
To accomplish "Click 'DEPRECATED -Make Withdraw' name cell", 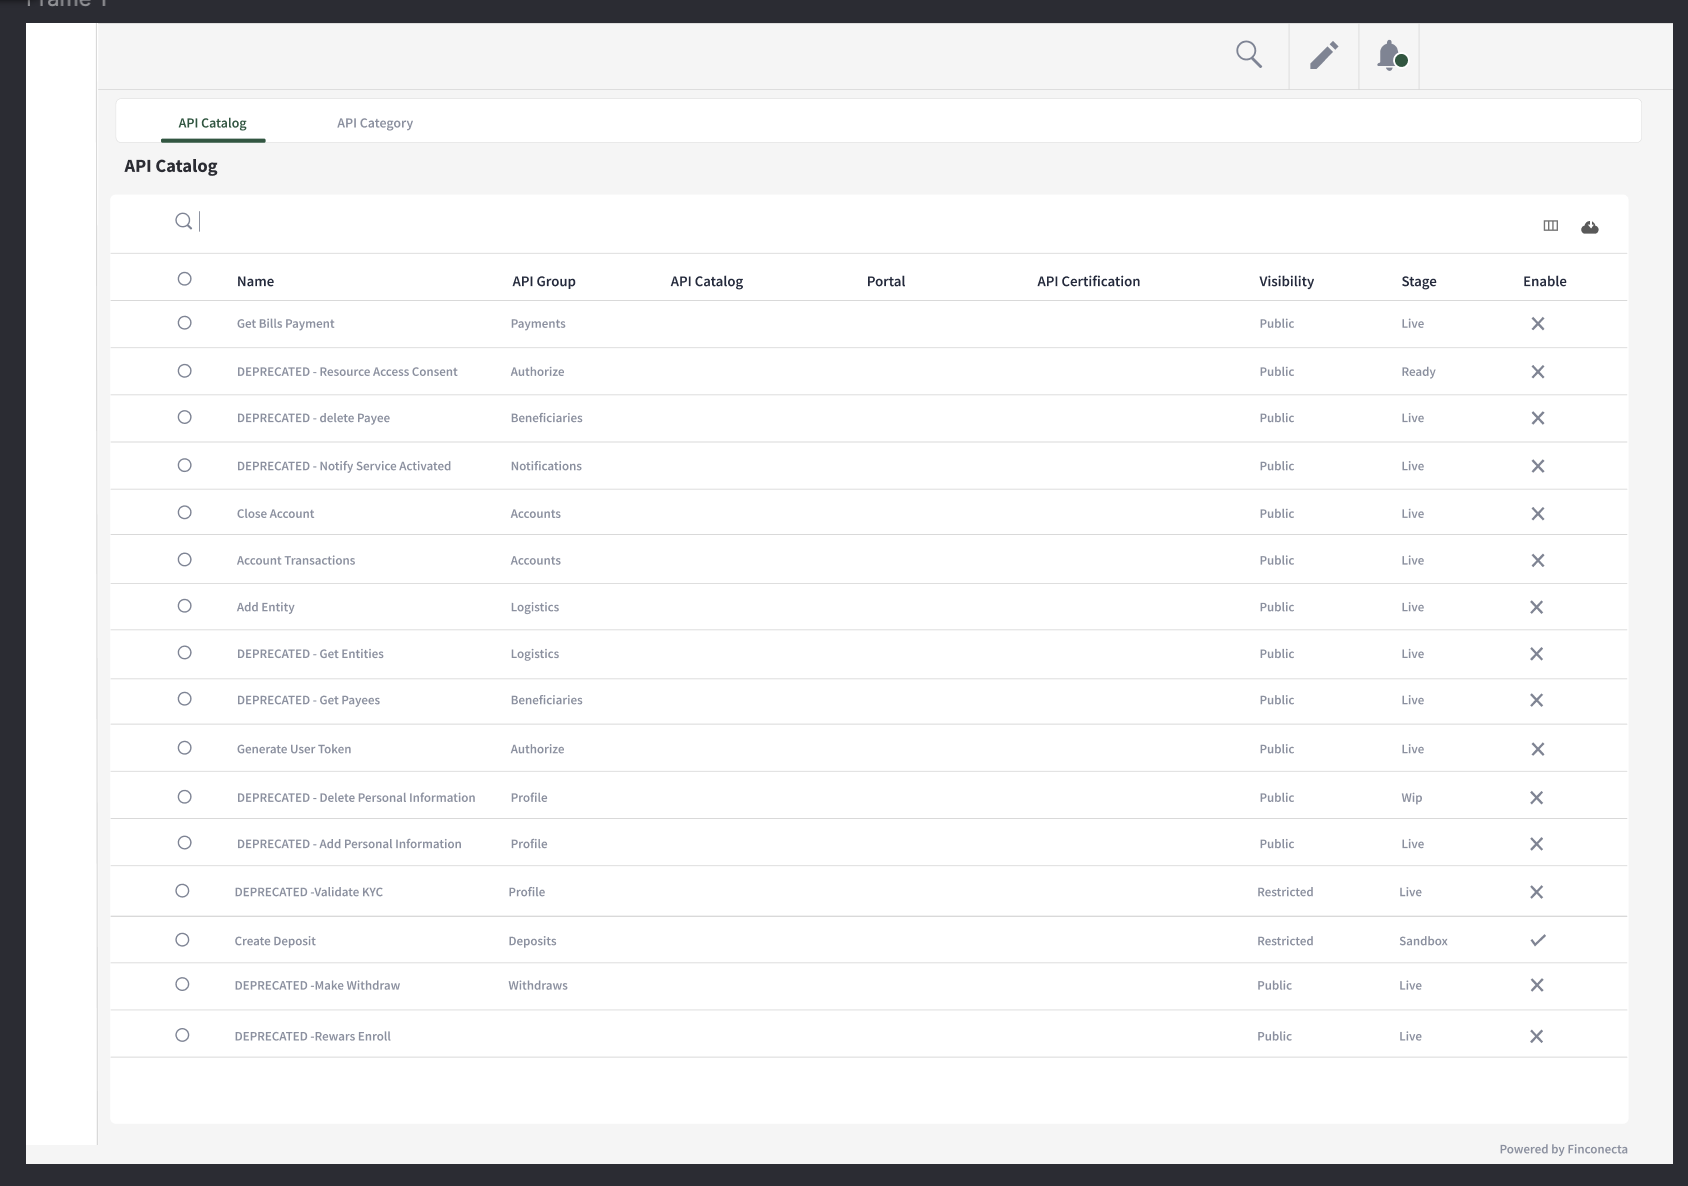I will tap(317, 986).
